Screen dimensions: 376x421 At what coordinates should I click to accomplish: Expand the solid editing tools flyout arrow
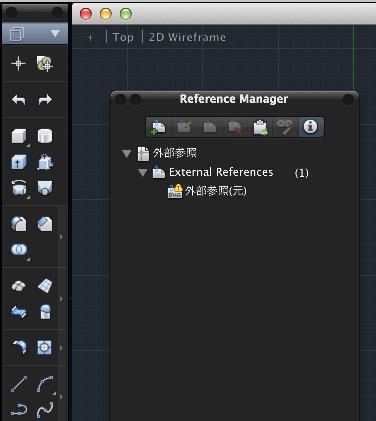[x=61, y=237]
